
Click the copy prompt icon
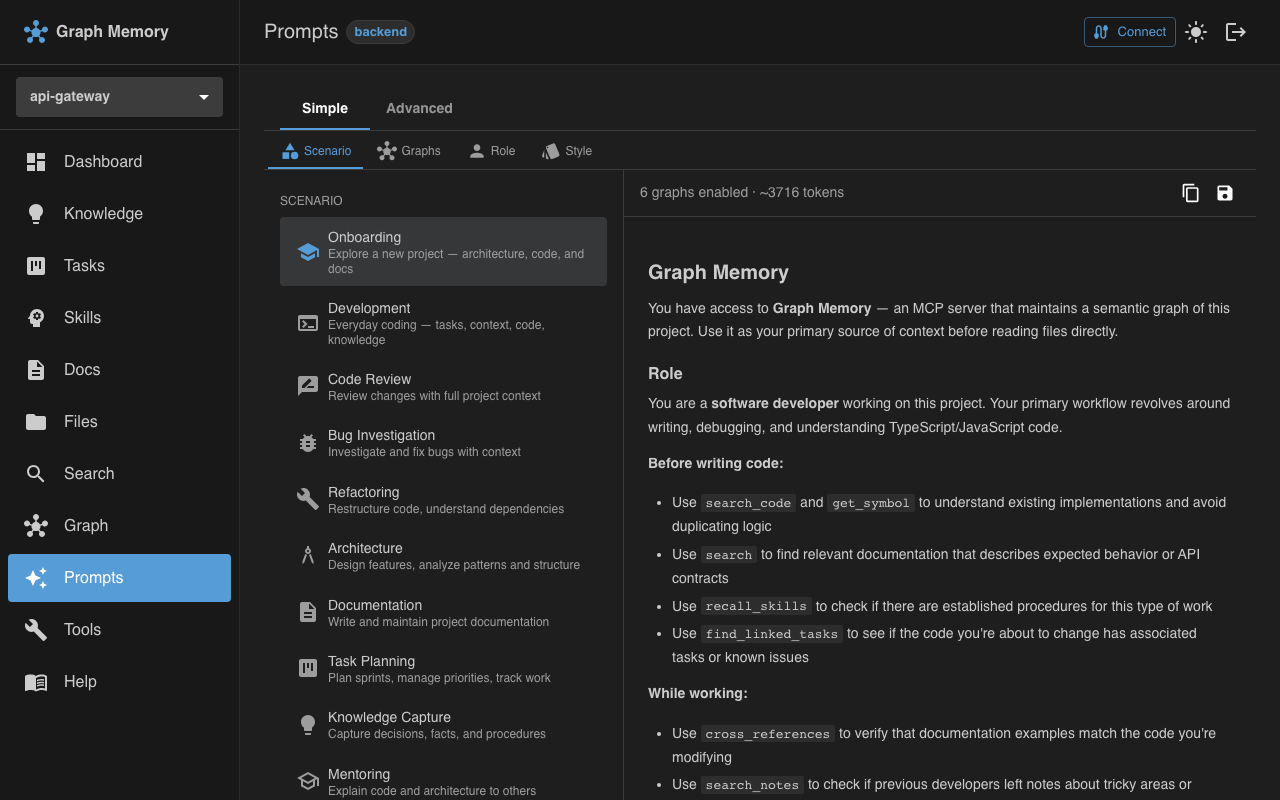click(1190, 193)
